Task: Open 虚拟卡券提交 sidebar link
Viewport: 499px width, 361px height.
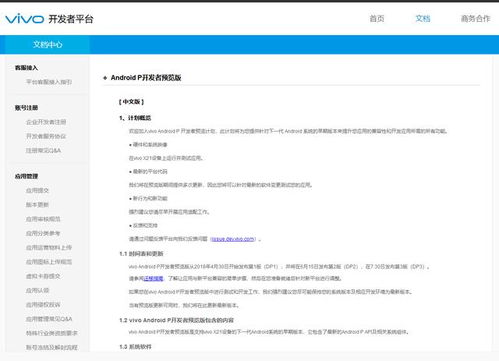Action: click(x=43, y=276)
